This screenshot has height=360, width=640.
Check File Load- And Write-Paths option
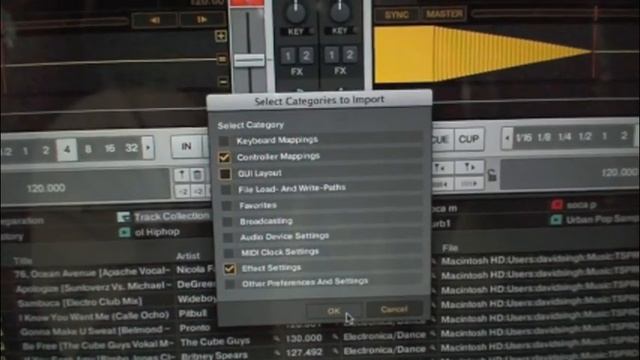226,190
